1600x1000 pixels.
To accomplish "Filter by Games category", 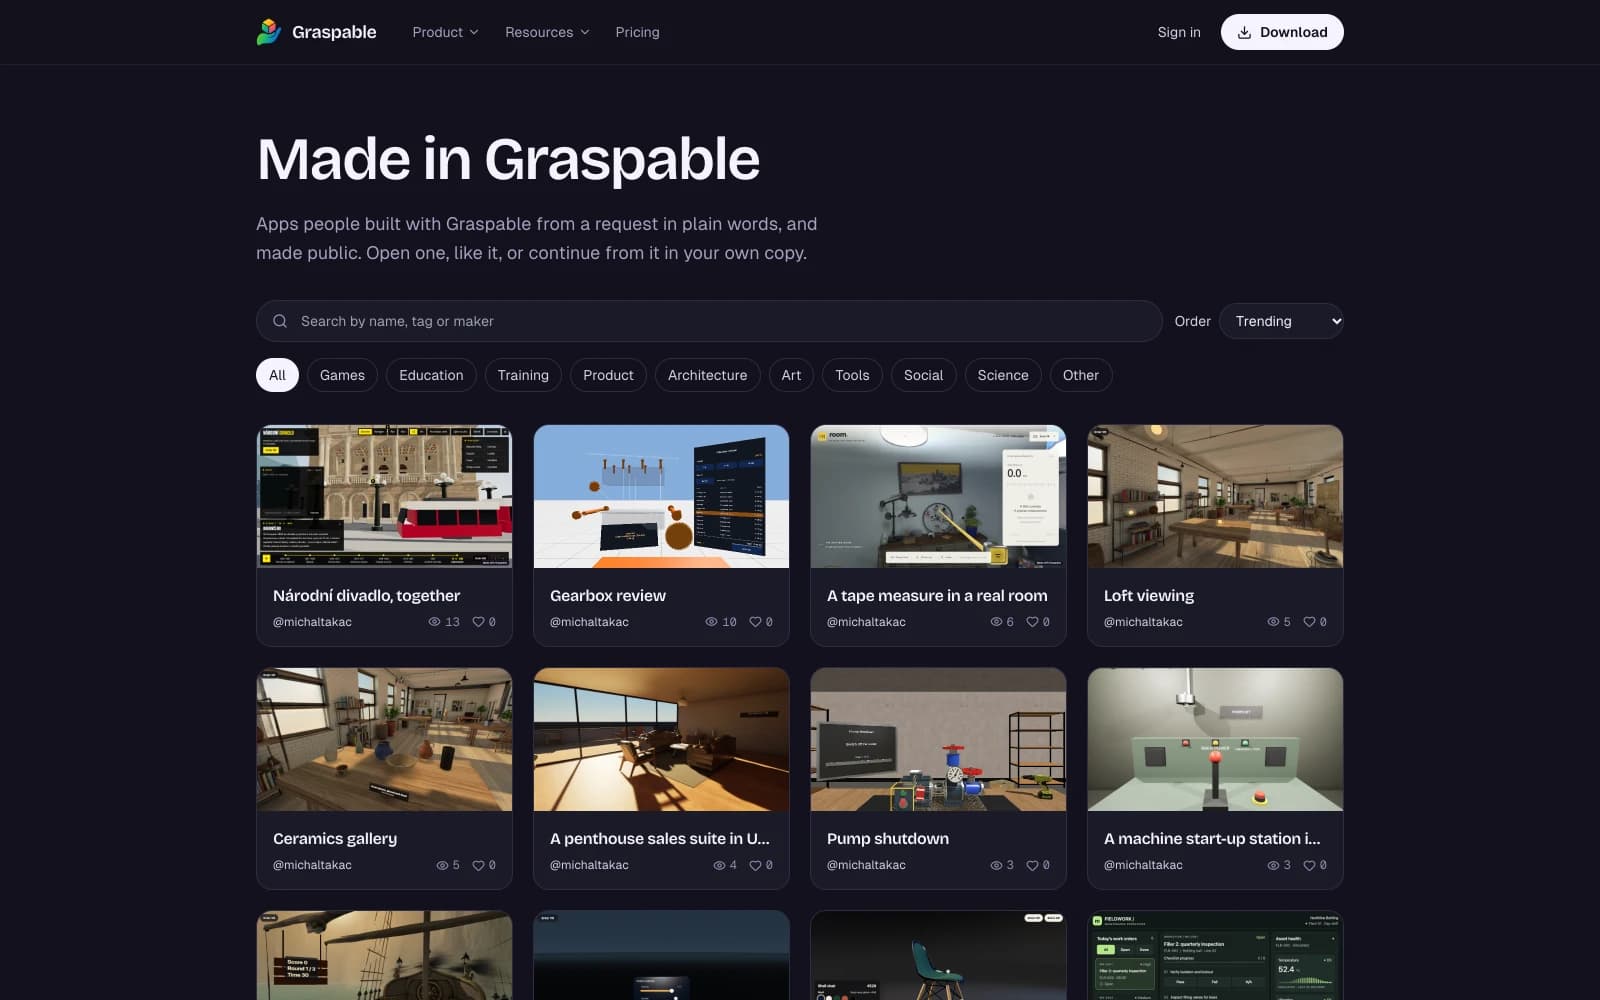I will [342, 375].
